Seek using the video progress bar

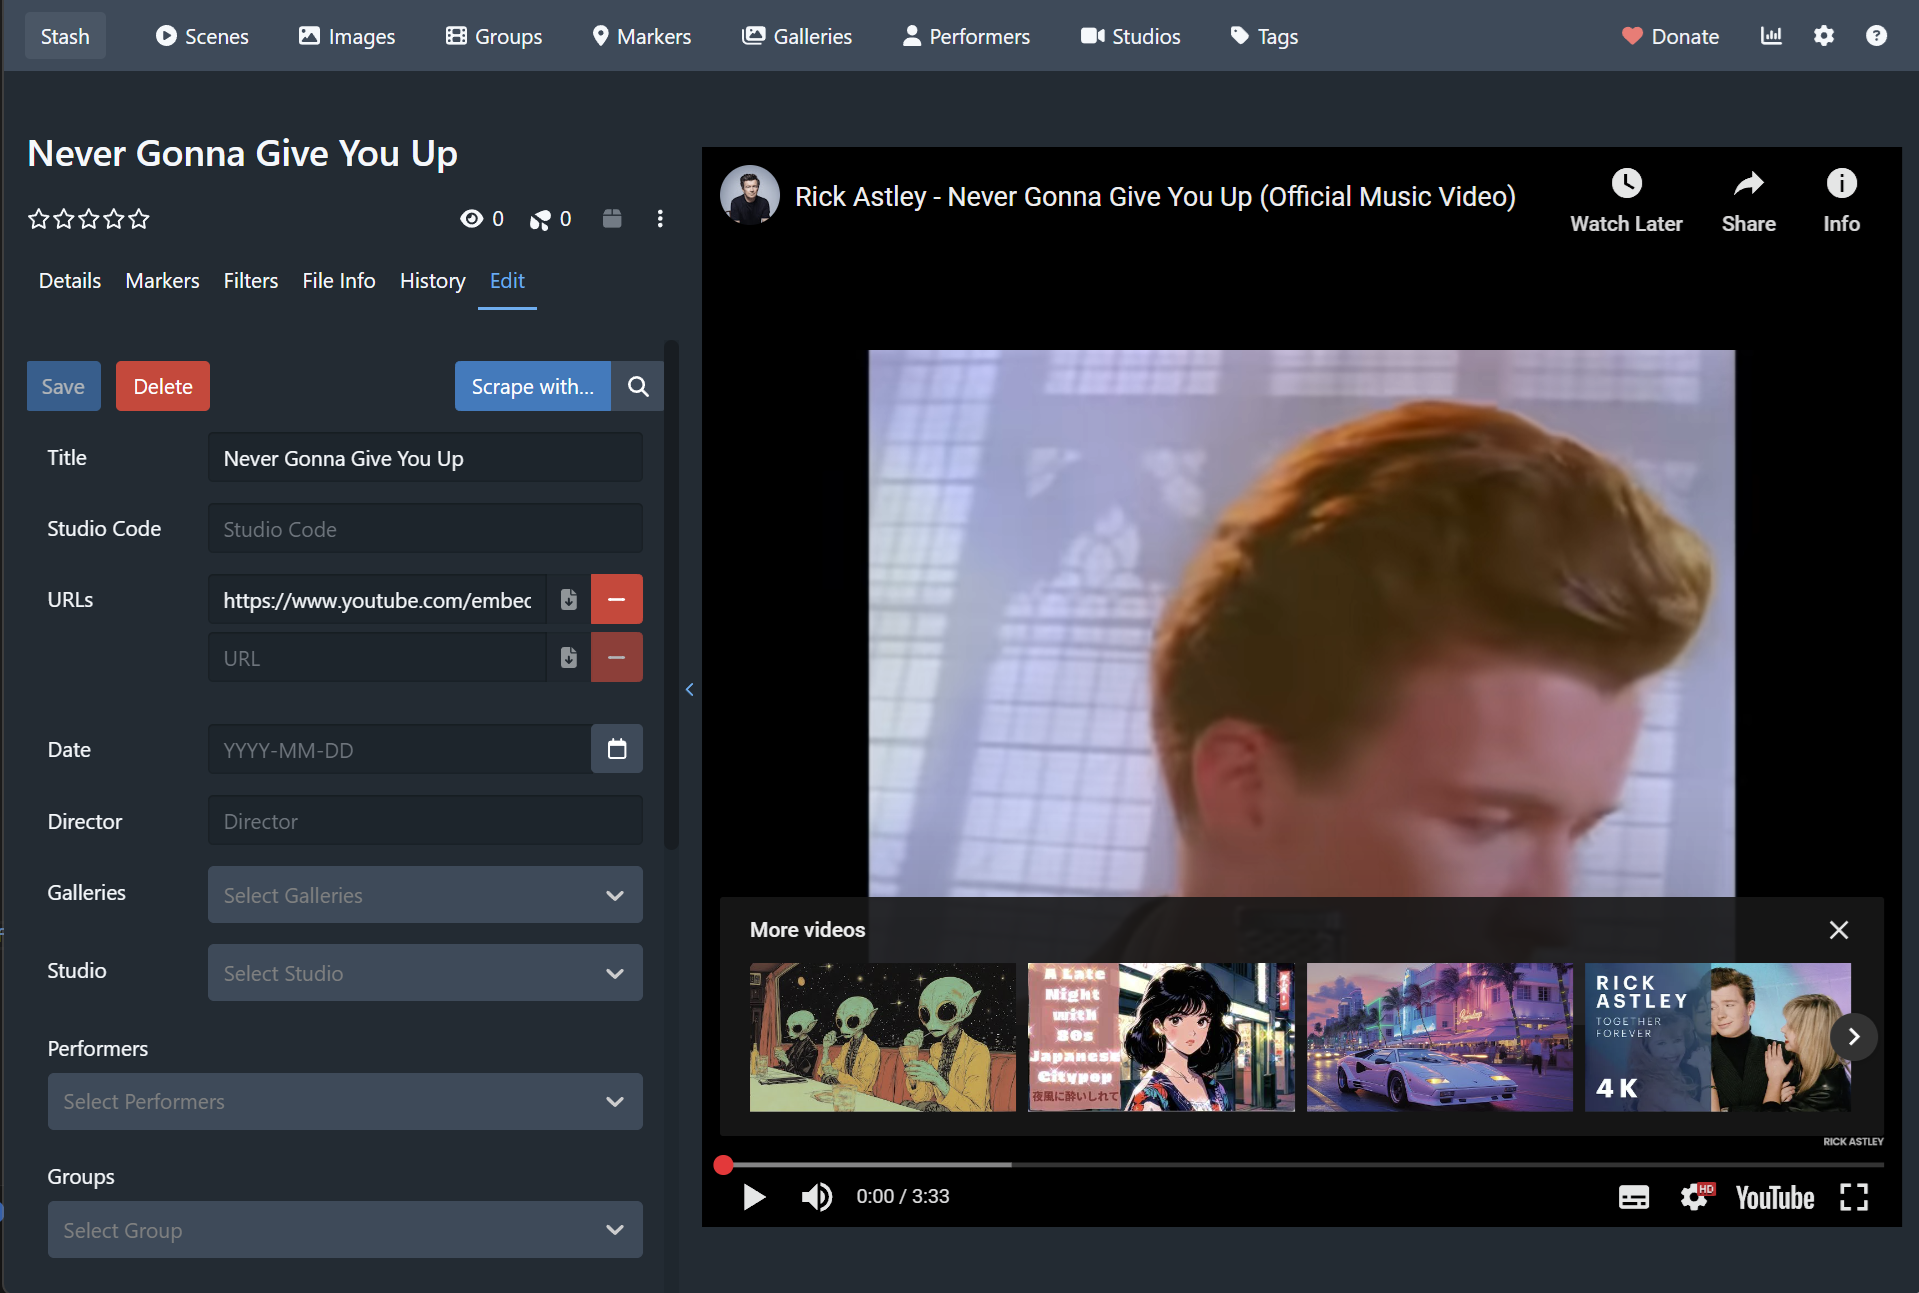coord(1301,1165)
